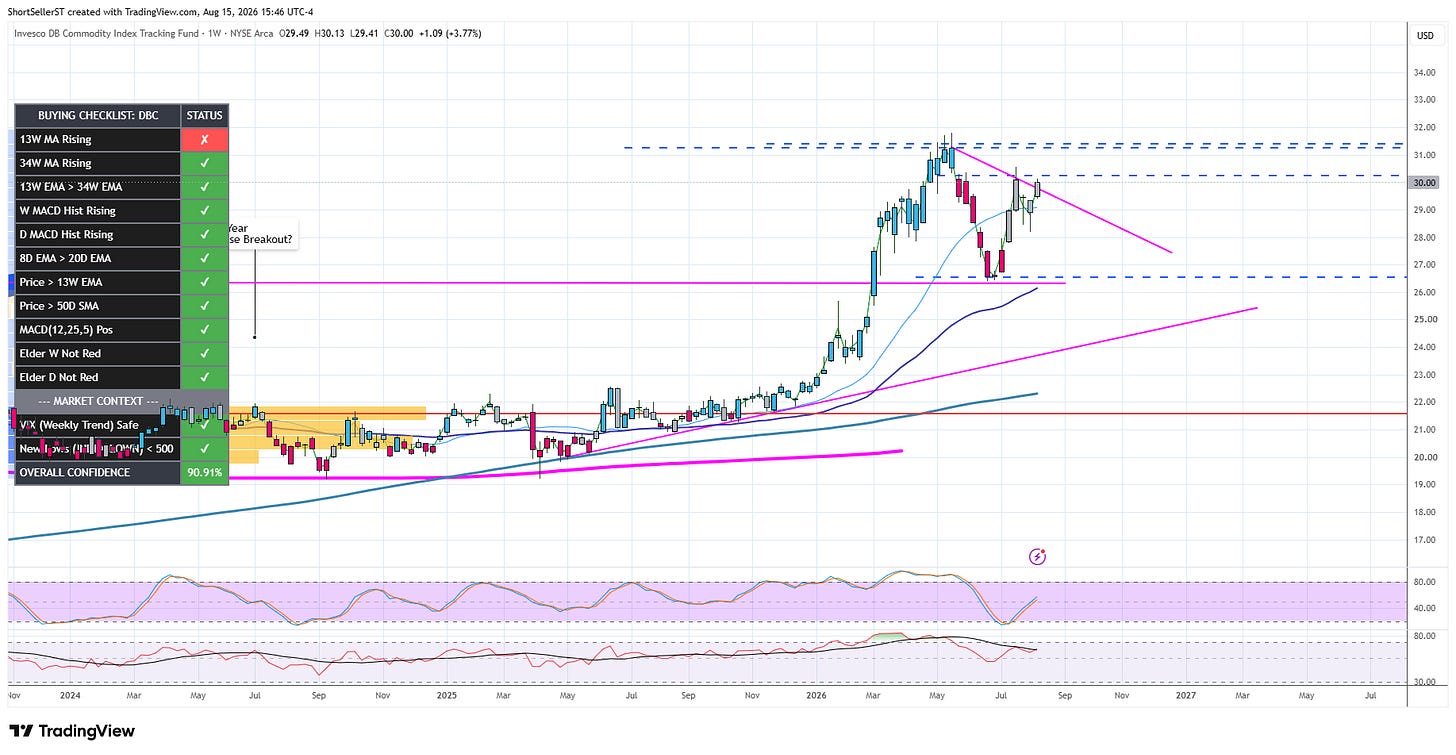The width and height of the screenshot is (1456, 755).
Task: Click the status check for D MACD Hist Rising
Action: (204, 234)
